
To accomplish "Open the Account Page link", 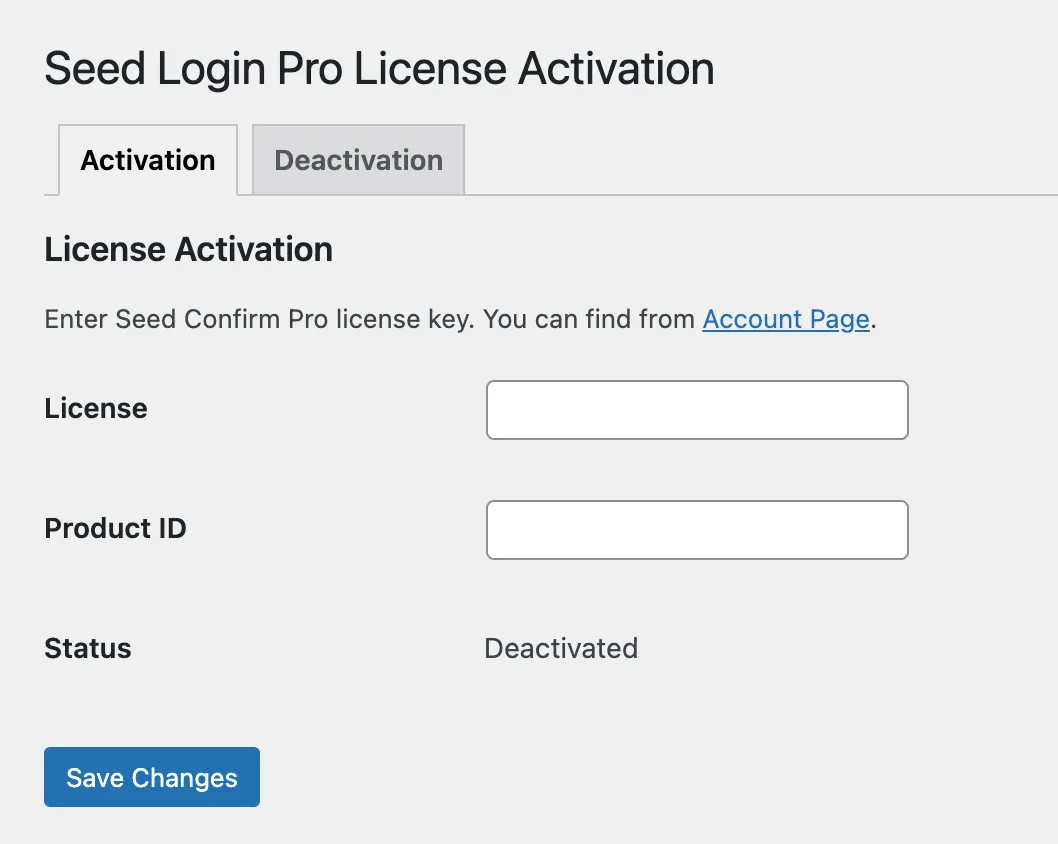I will tap(786, 319).
